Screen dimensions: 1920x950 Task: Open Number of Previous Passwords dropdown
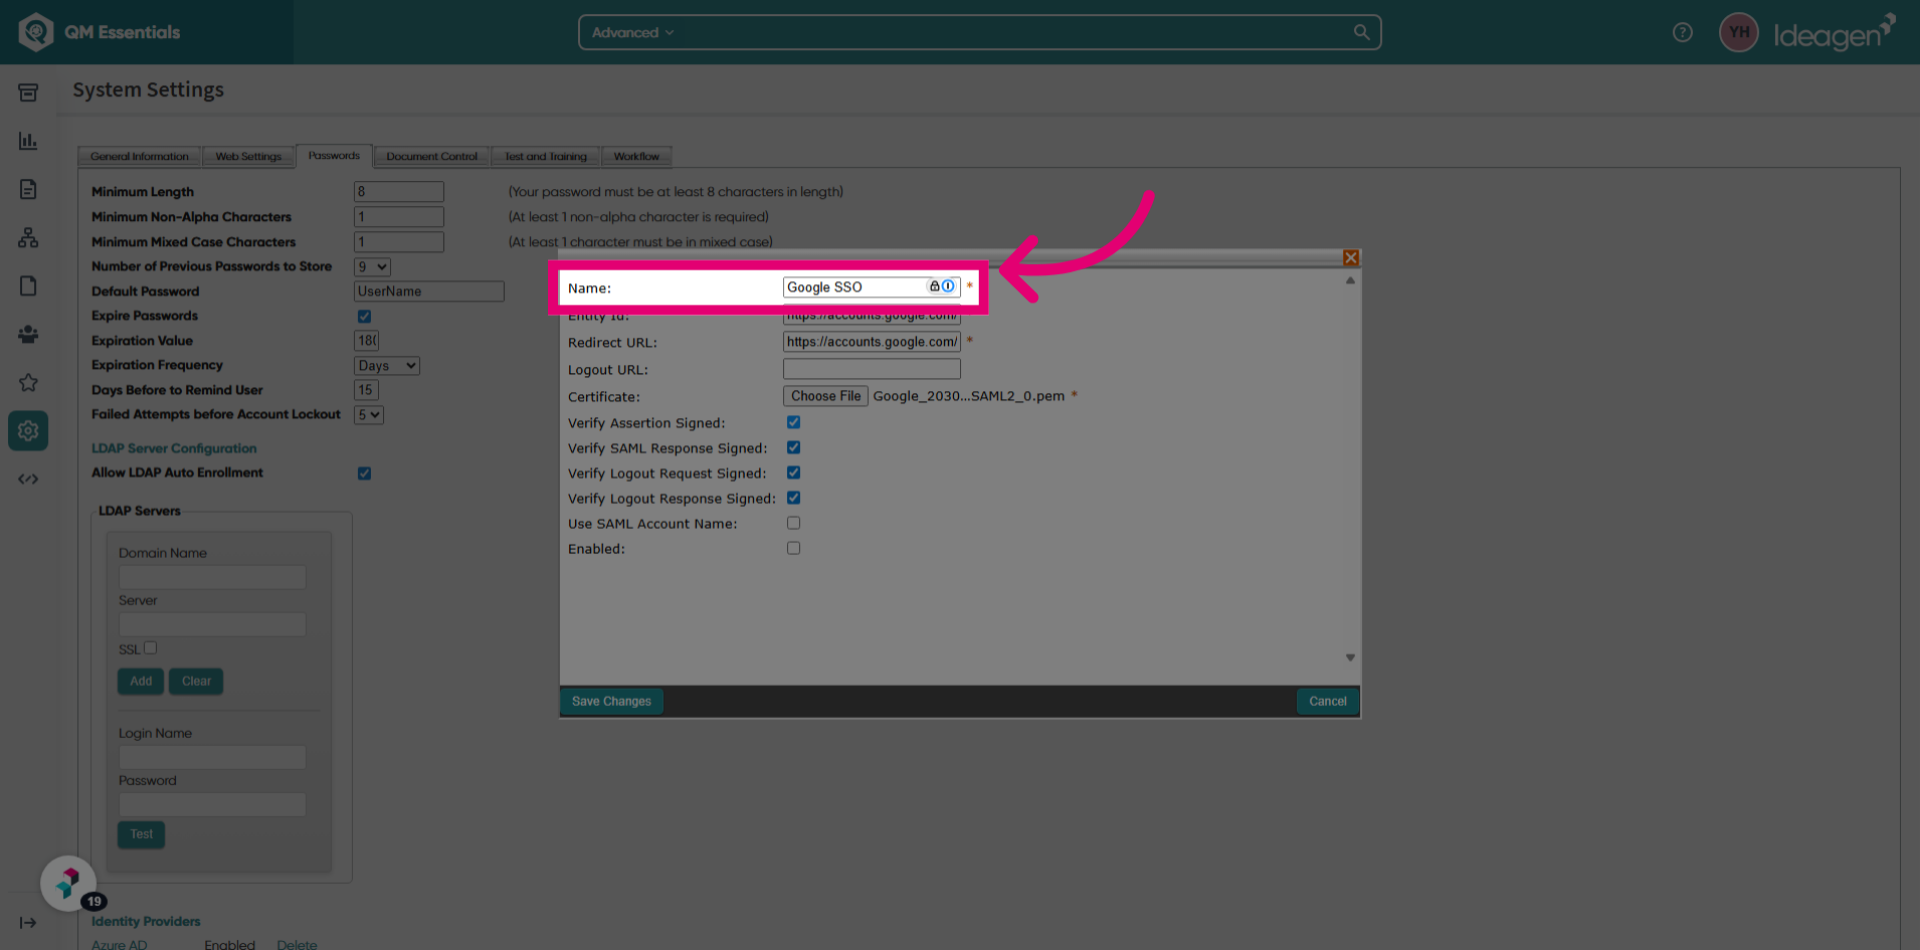(x=372, y=267)
